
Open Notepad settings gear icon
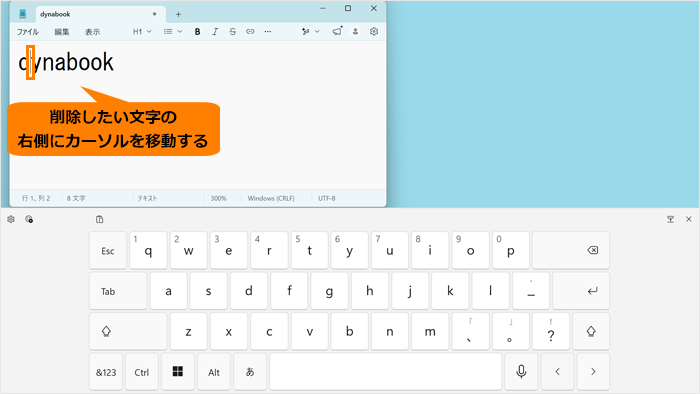[374, 32]
